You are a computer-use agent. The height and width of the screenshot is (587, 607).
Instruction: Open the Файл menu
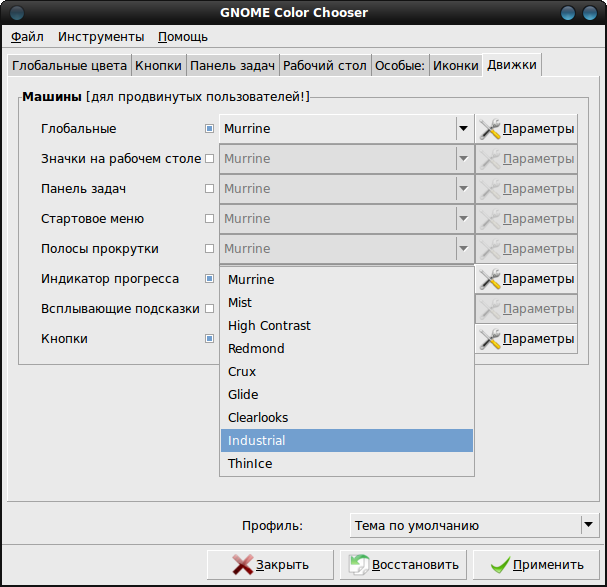(x=27, y=37)
